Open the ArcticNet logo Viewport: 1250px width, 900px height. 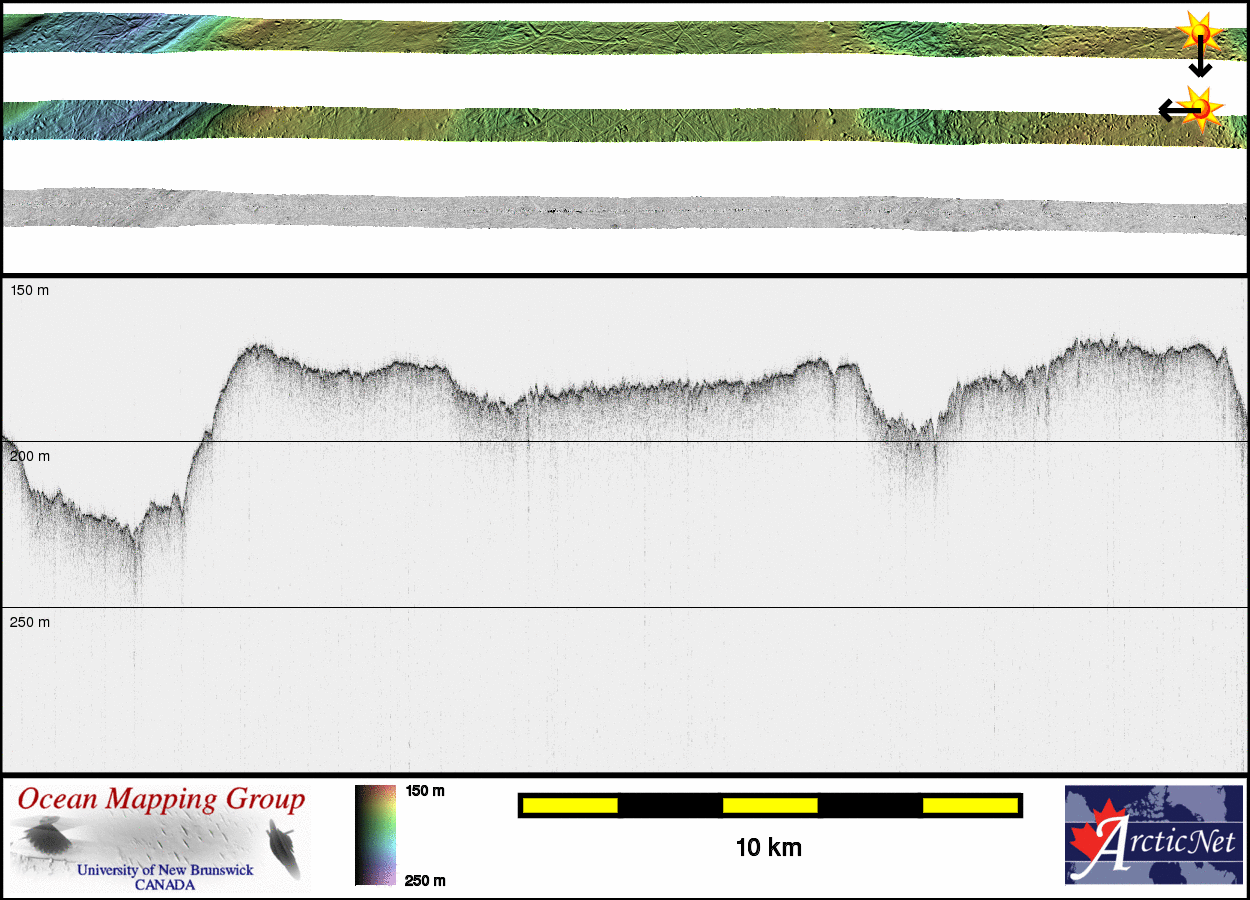click(x=1154, y=835)
